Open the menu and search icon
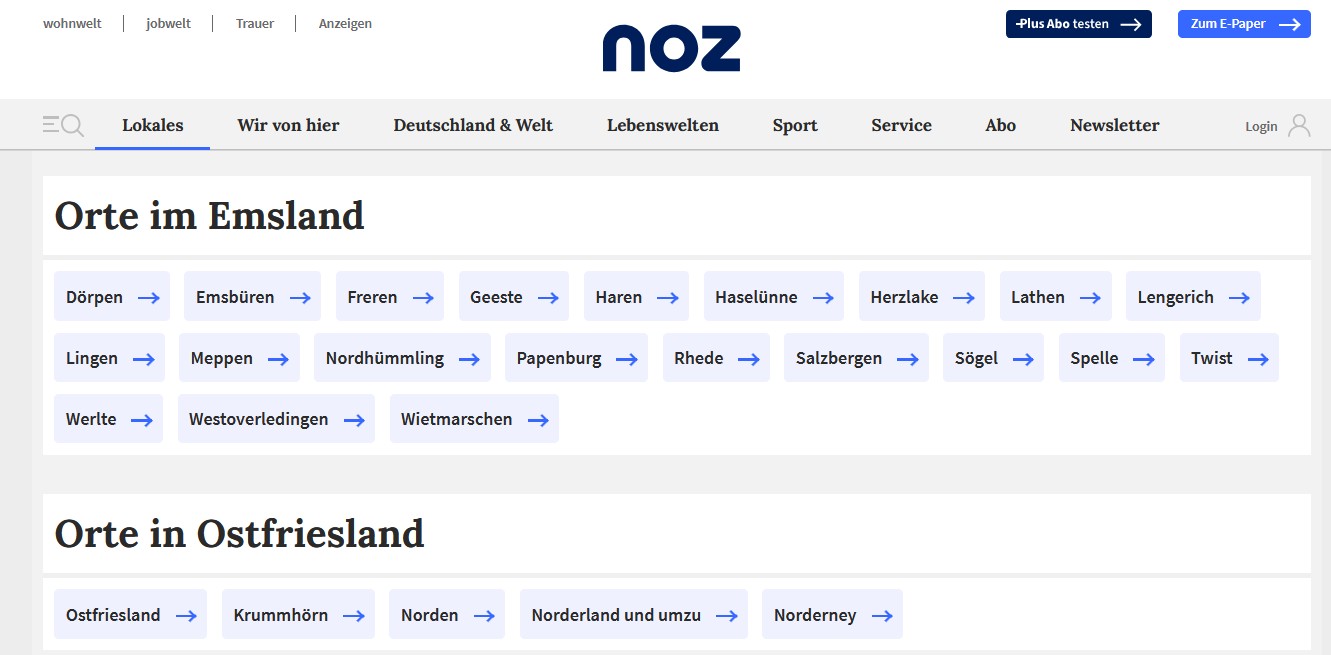The height and width of the screenshot is (655, 1331). (x=63, y=125)
